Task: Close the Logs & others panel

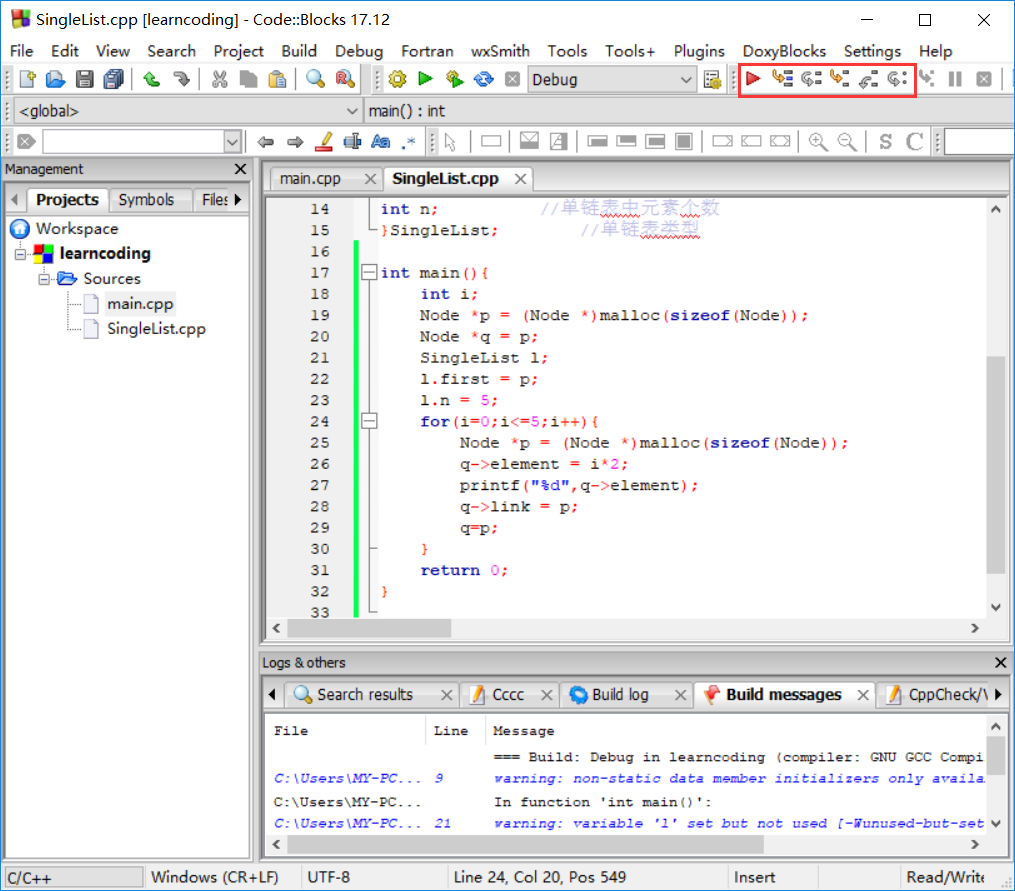Action: tap(1000, 662)
